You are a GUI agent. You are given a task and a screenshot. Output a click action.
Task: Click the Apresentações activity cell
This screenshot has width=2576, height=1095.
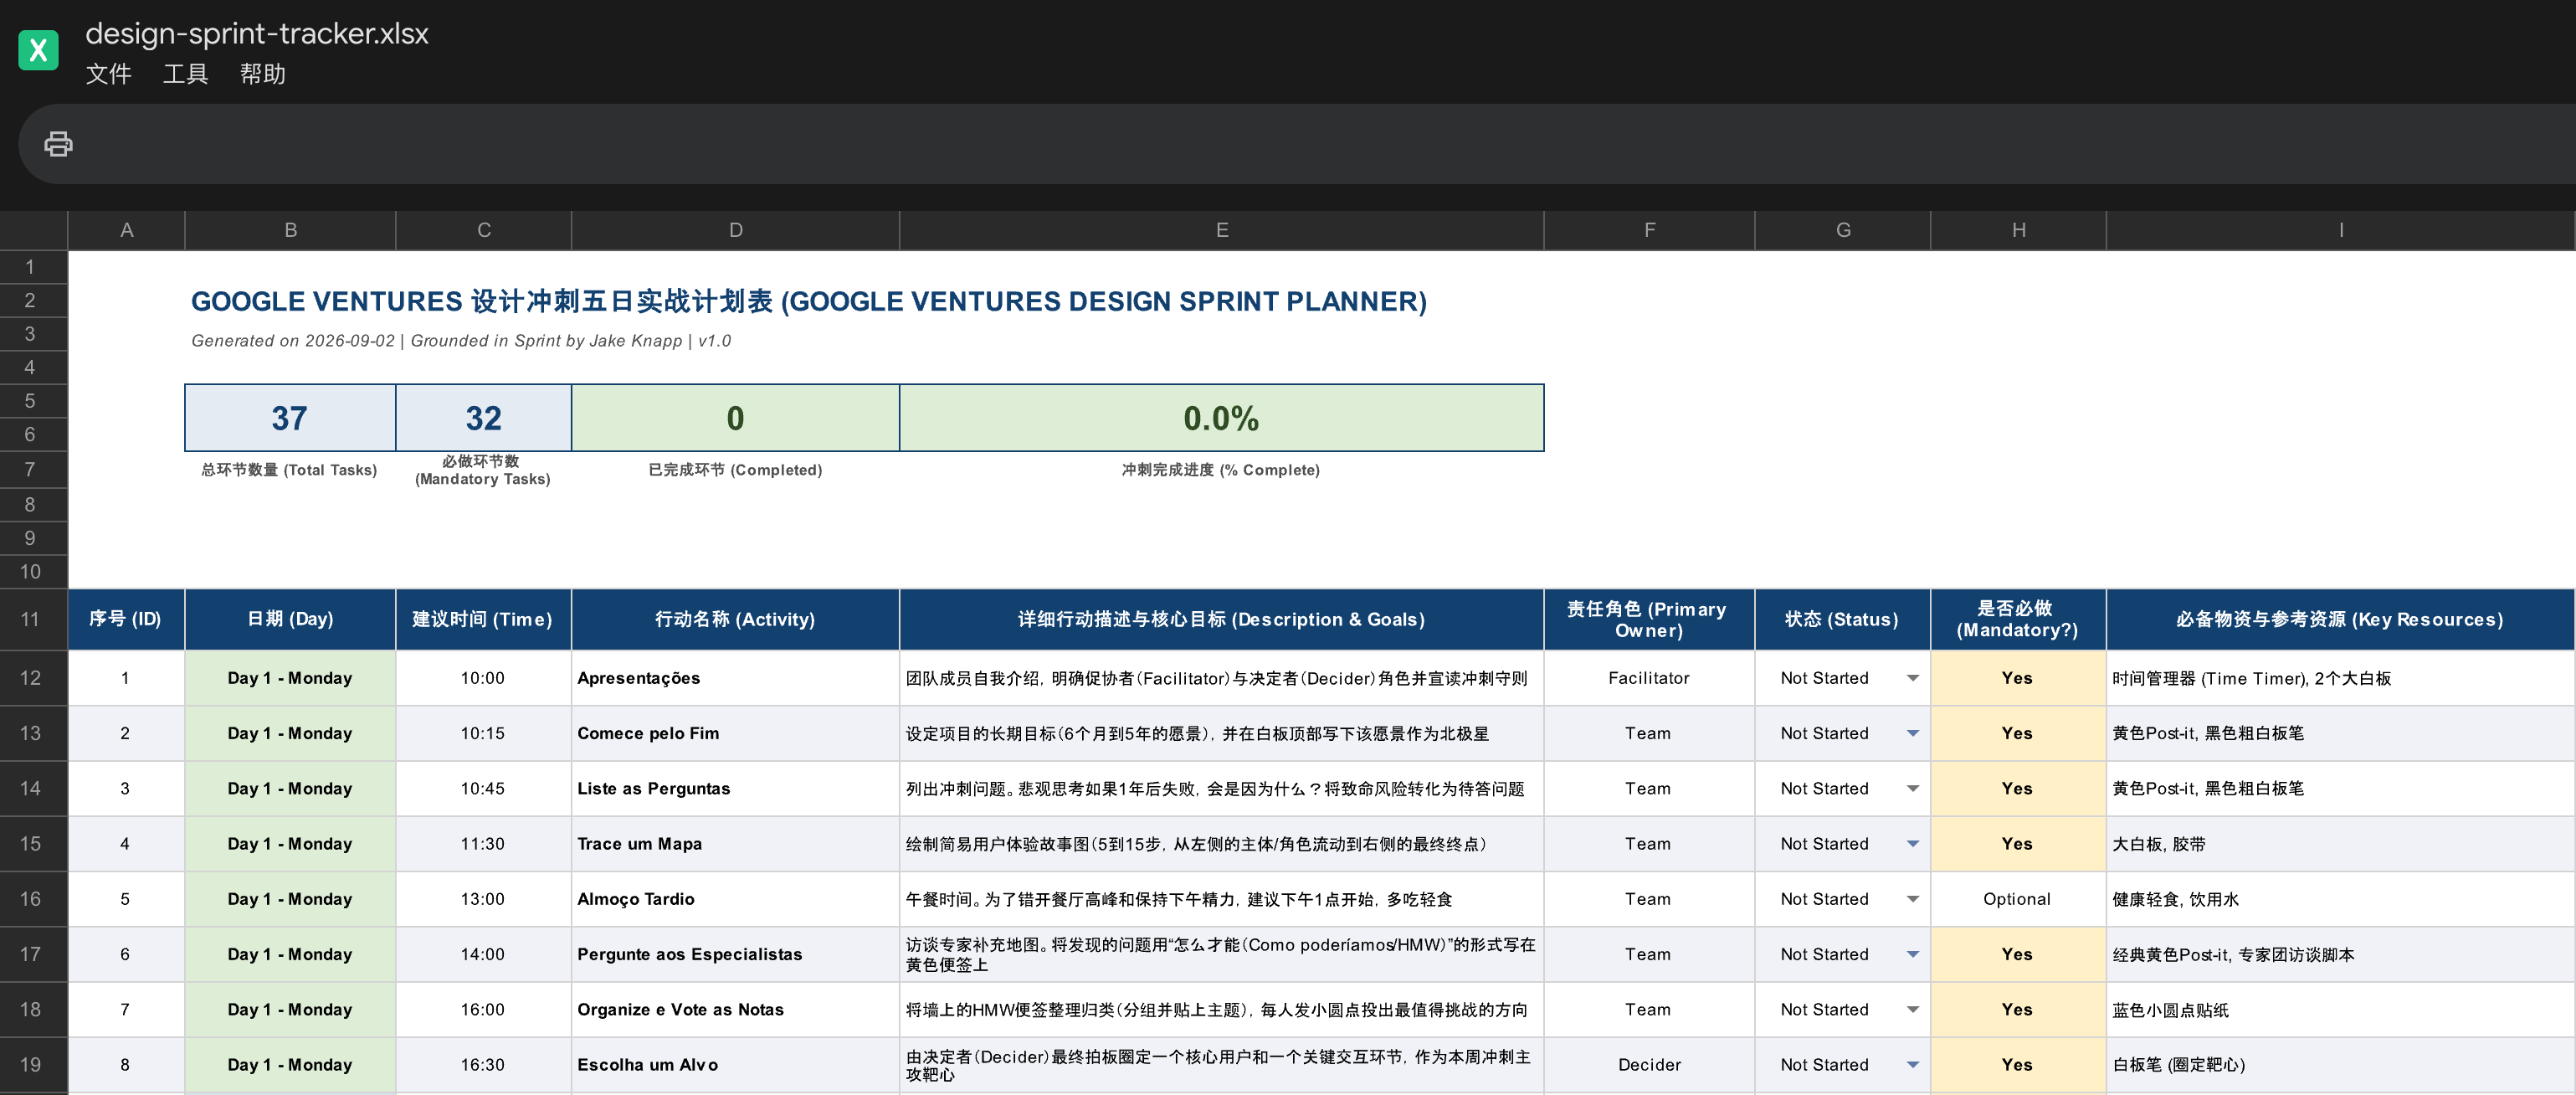click(x=735, y=678)
